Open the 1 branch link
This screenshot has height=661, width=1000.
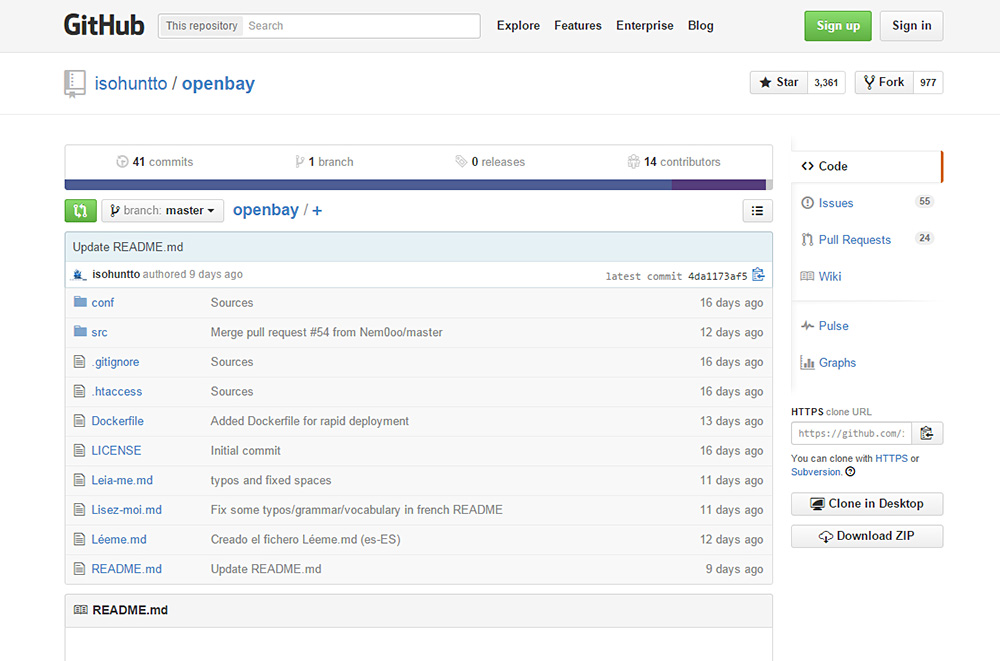(x=324, y=162)
